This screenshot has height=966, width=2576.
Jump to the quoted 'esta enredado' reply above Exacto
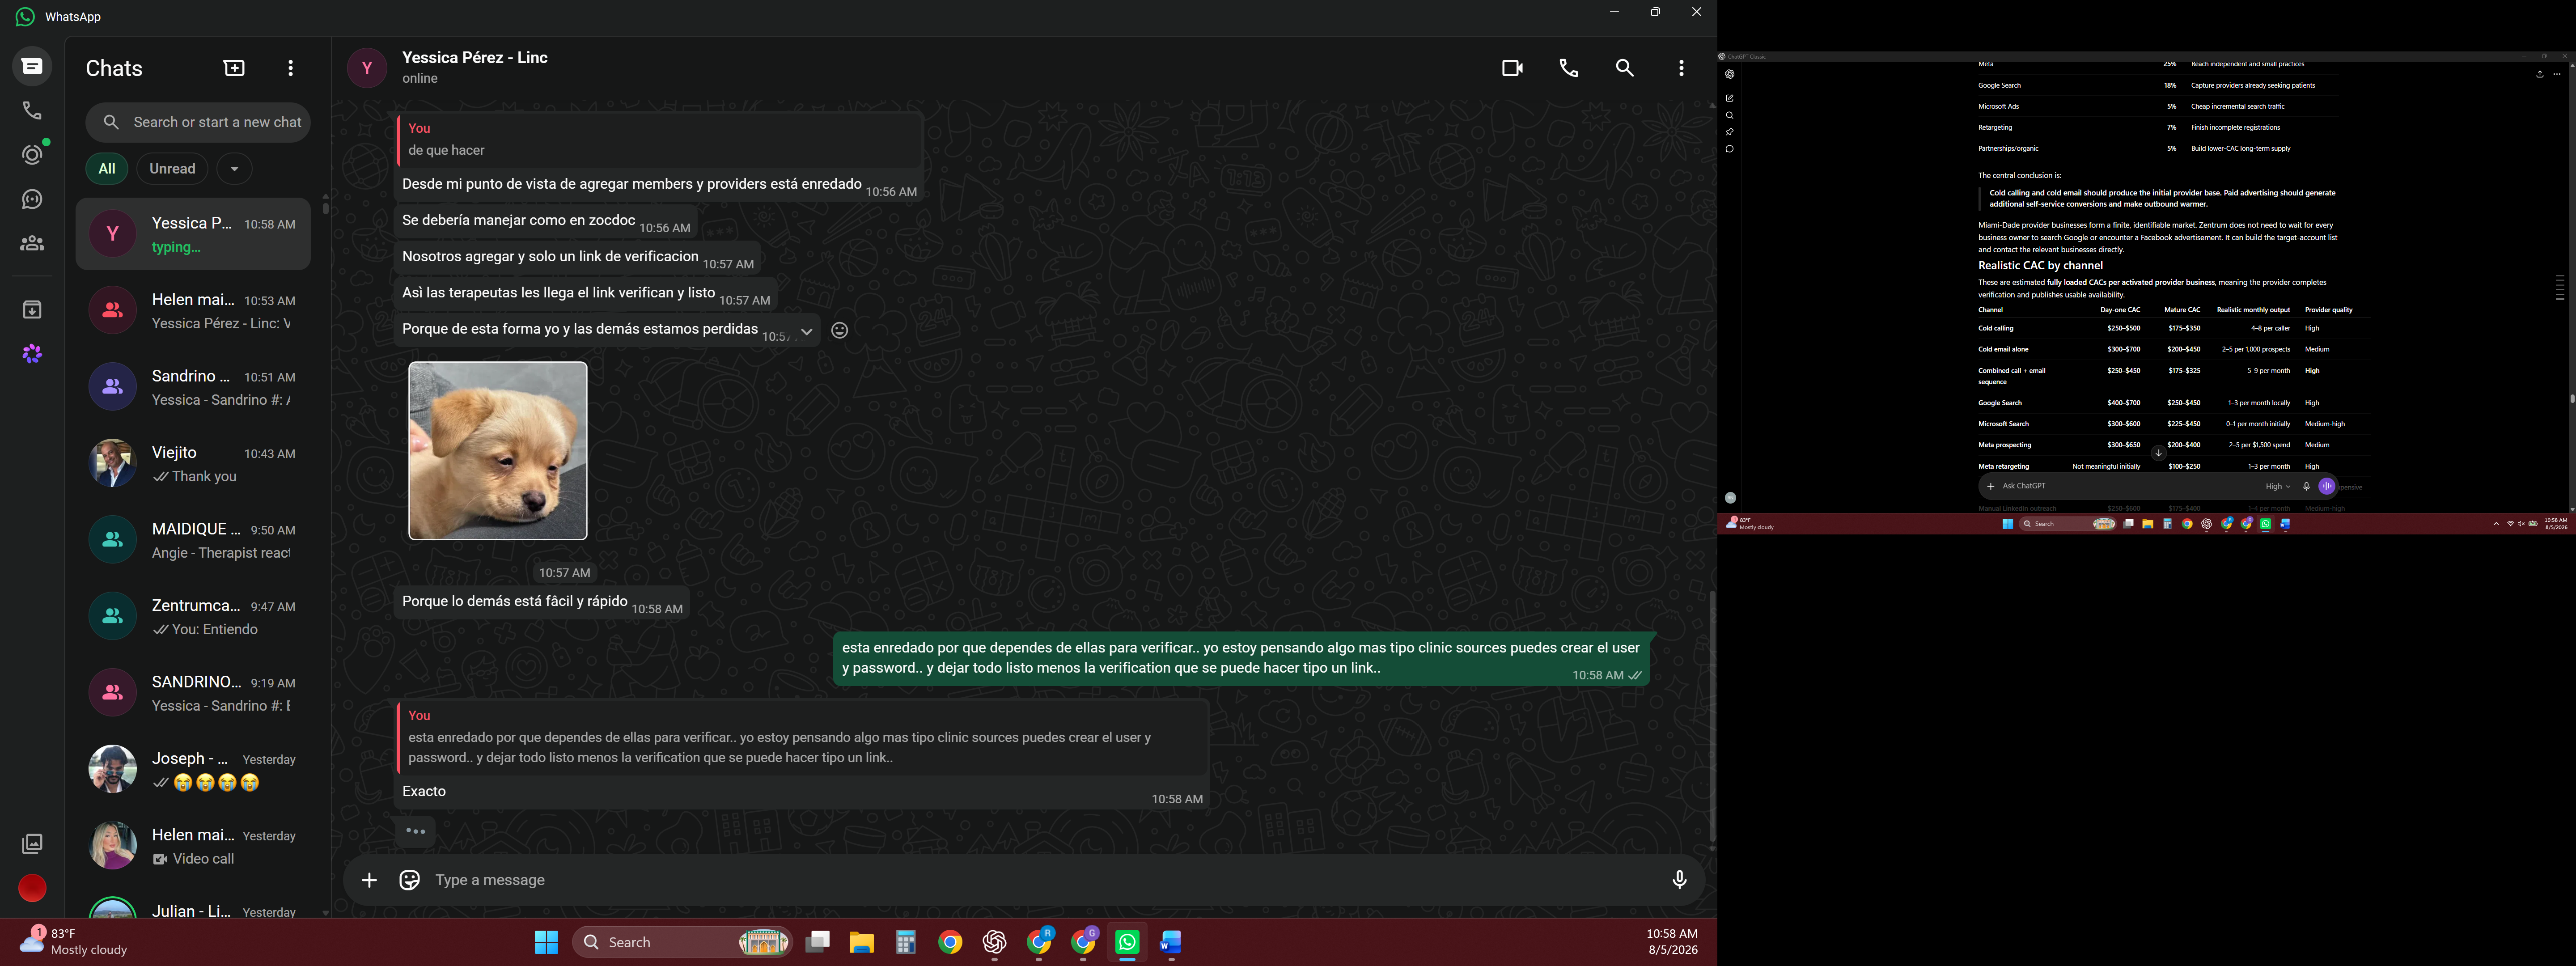[802, 737]
